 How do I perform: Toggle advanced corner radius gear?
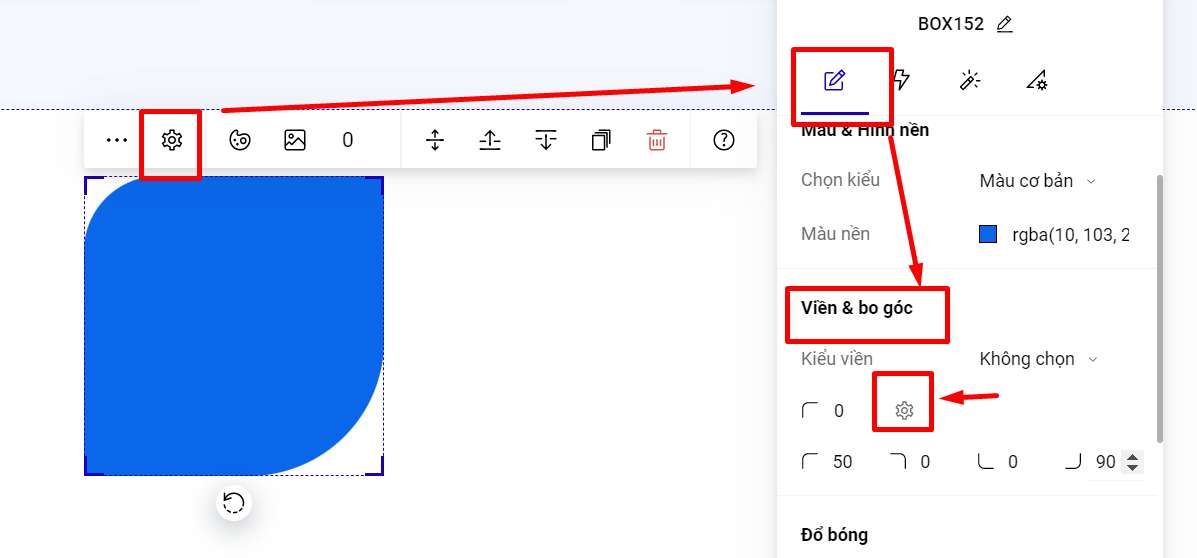click(904, 411)
